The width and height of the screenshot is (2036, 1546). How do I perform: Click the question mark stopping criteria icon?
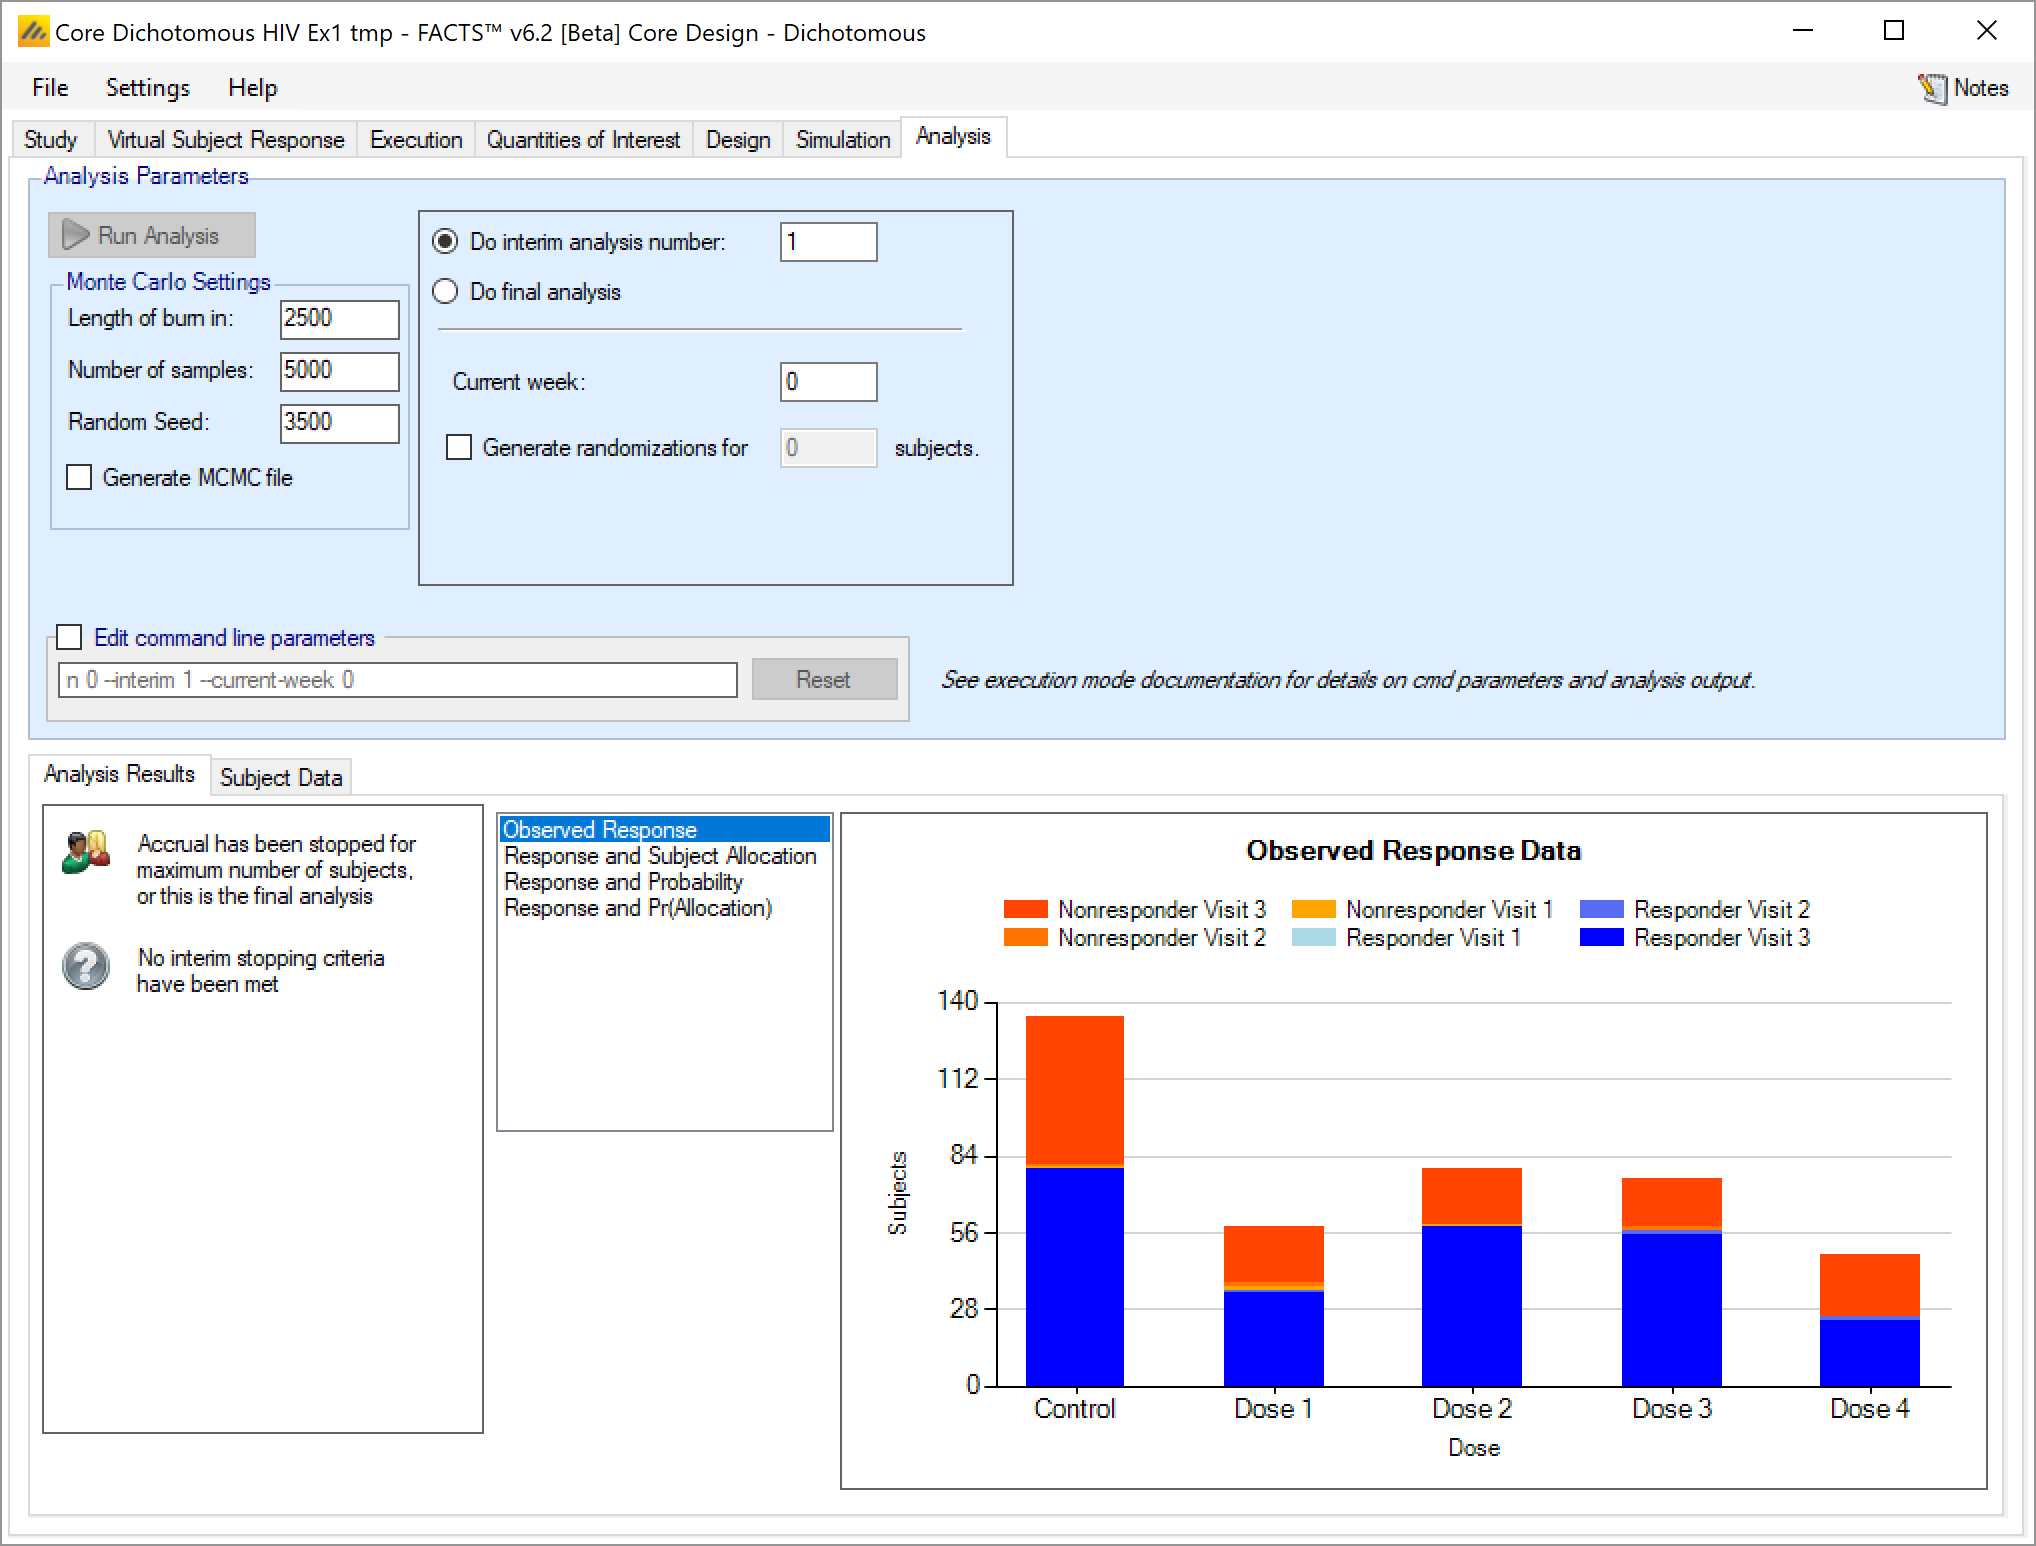86,967
